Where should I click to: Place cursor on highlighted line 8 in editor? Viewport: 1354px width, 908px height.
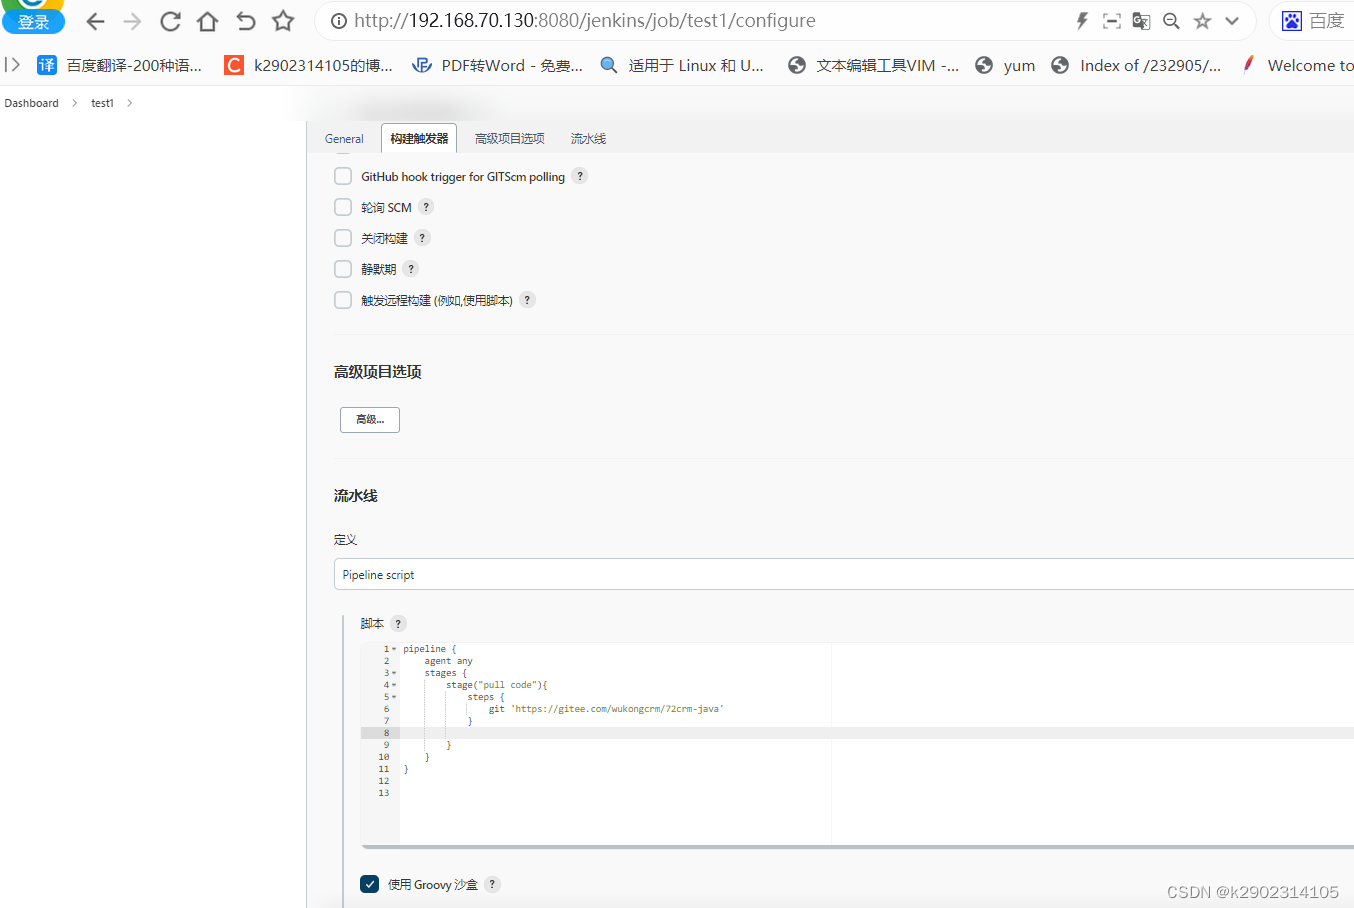coord(876,733)
